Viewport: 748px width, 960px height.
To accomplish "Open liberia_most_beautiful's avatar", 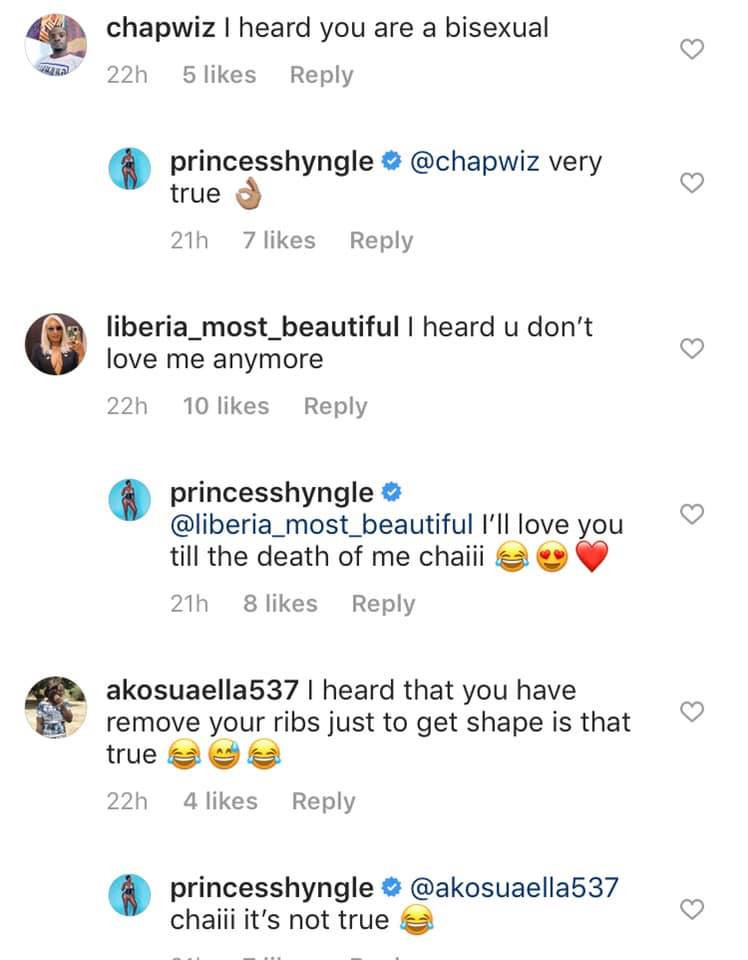I will [x=56, y=345].
